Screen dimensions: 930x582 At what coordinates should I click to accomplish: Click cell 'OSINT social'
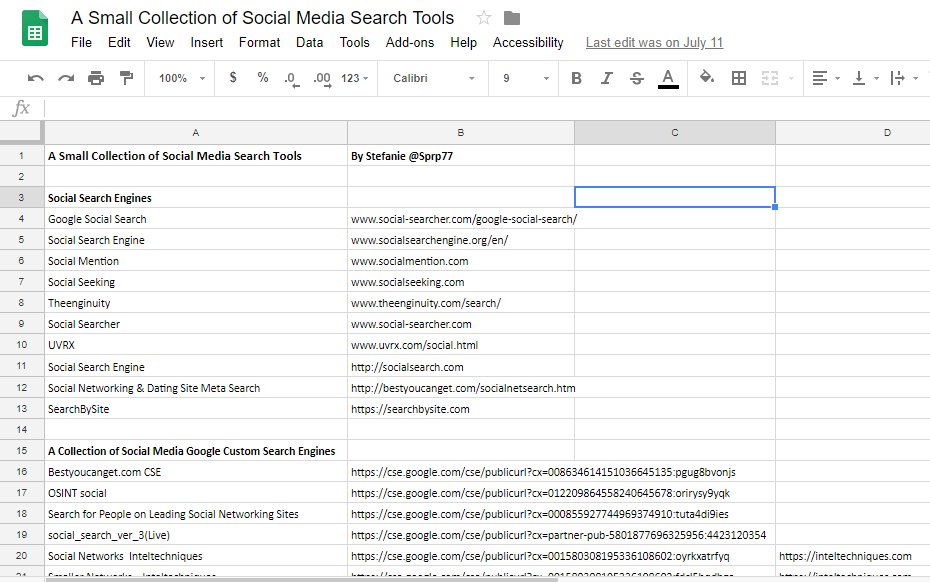pos(196,492)
